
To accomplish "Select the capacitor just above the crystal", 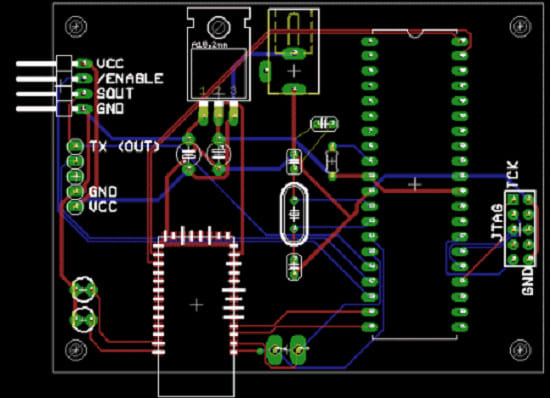I will (294, 162).
